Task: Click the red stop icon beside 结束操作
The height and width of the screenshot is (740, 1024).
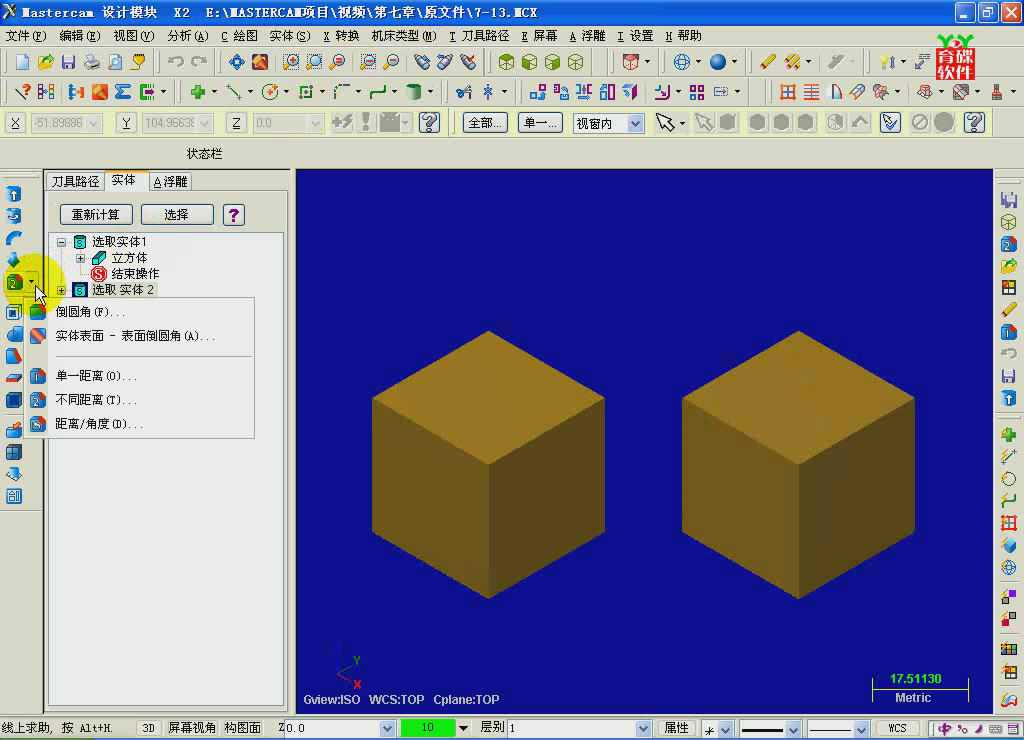Action: point(99,274)
